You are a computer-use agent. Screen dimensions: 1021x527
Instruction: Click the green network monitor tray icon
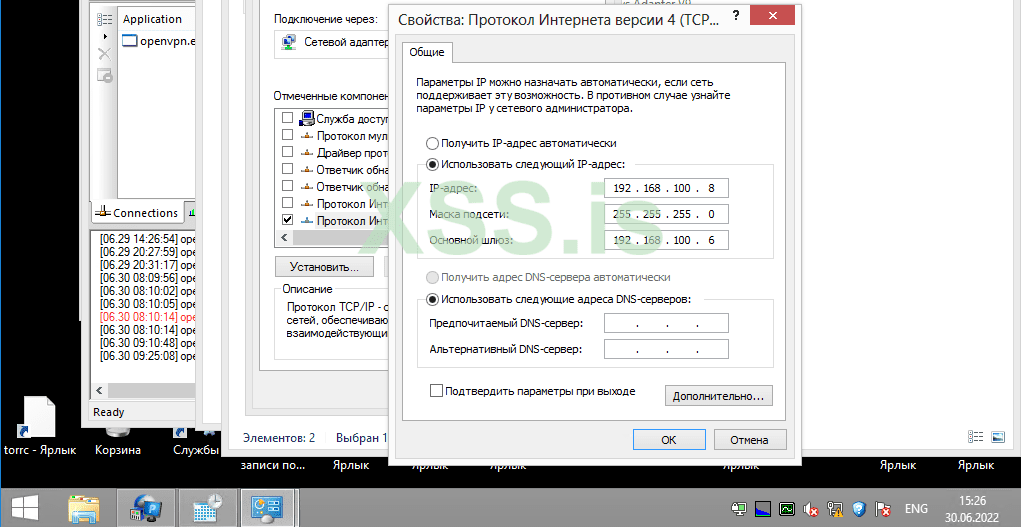(x=738, y=509)
